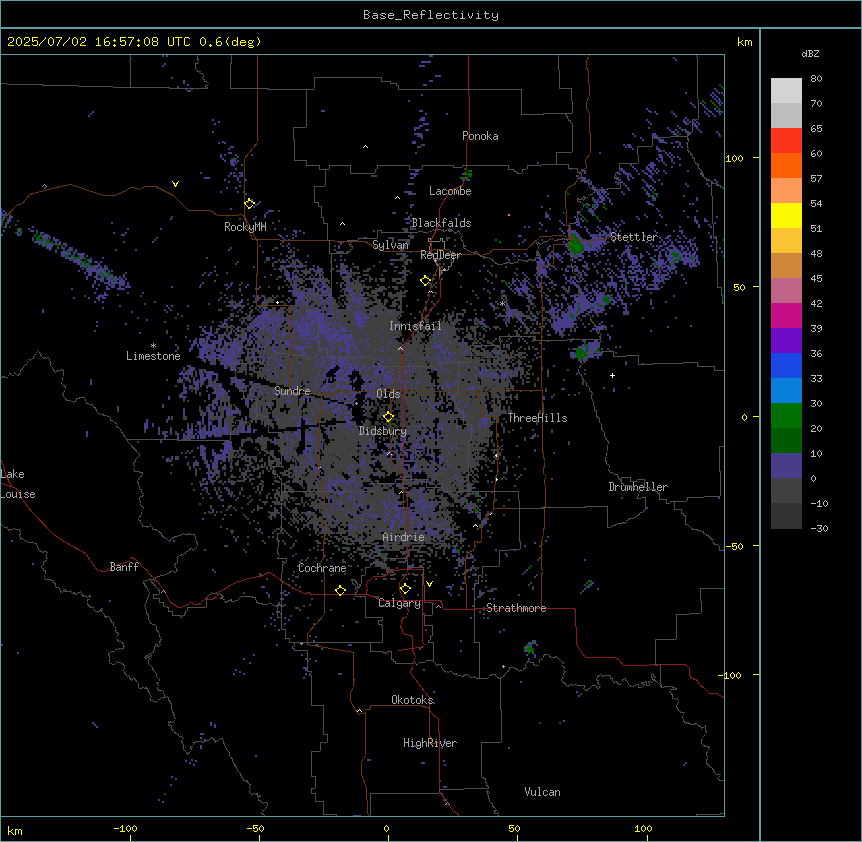This screenshot has width=862, height=842.
Task: Select the orange 57-60 dBZ legend swatch
Action: [x=786, y=166]
